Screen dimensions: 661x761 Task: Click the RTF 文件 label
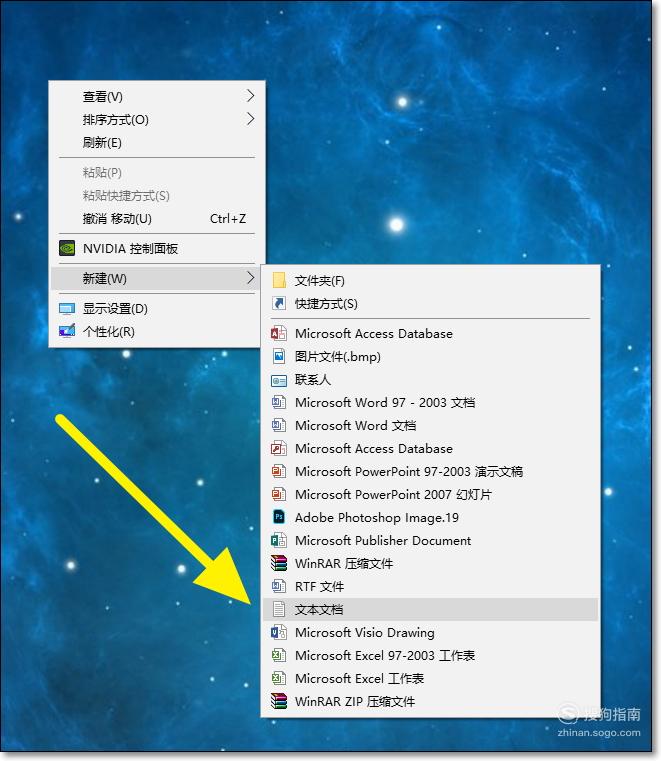pyautogui.click(x=319, y=586)
